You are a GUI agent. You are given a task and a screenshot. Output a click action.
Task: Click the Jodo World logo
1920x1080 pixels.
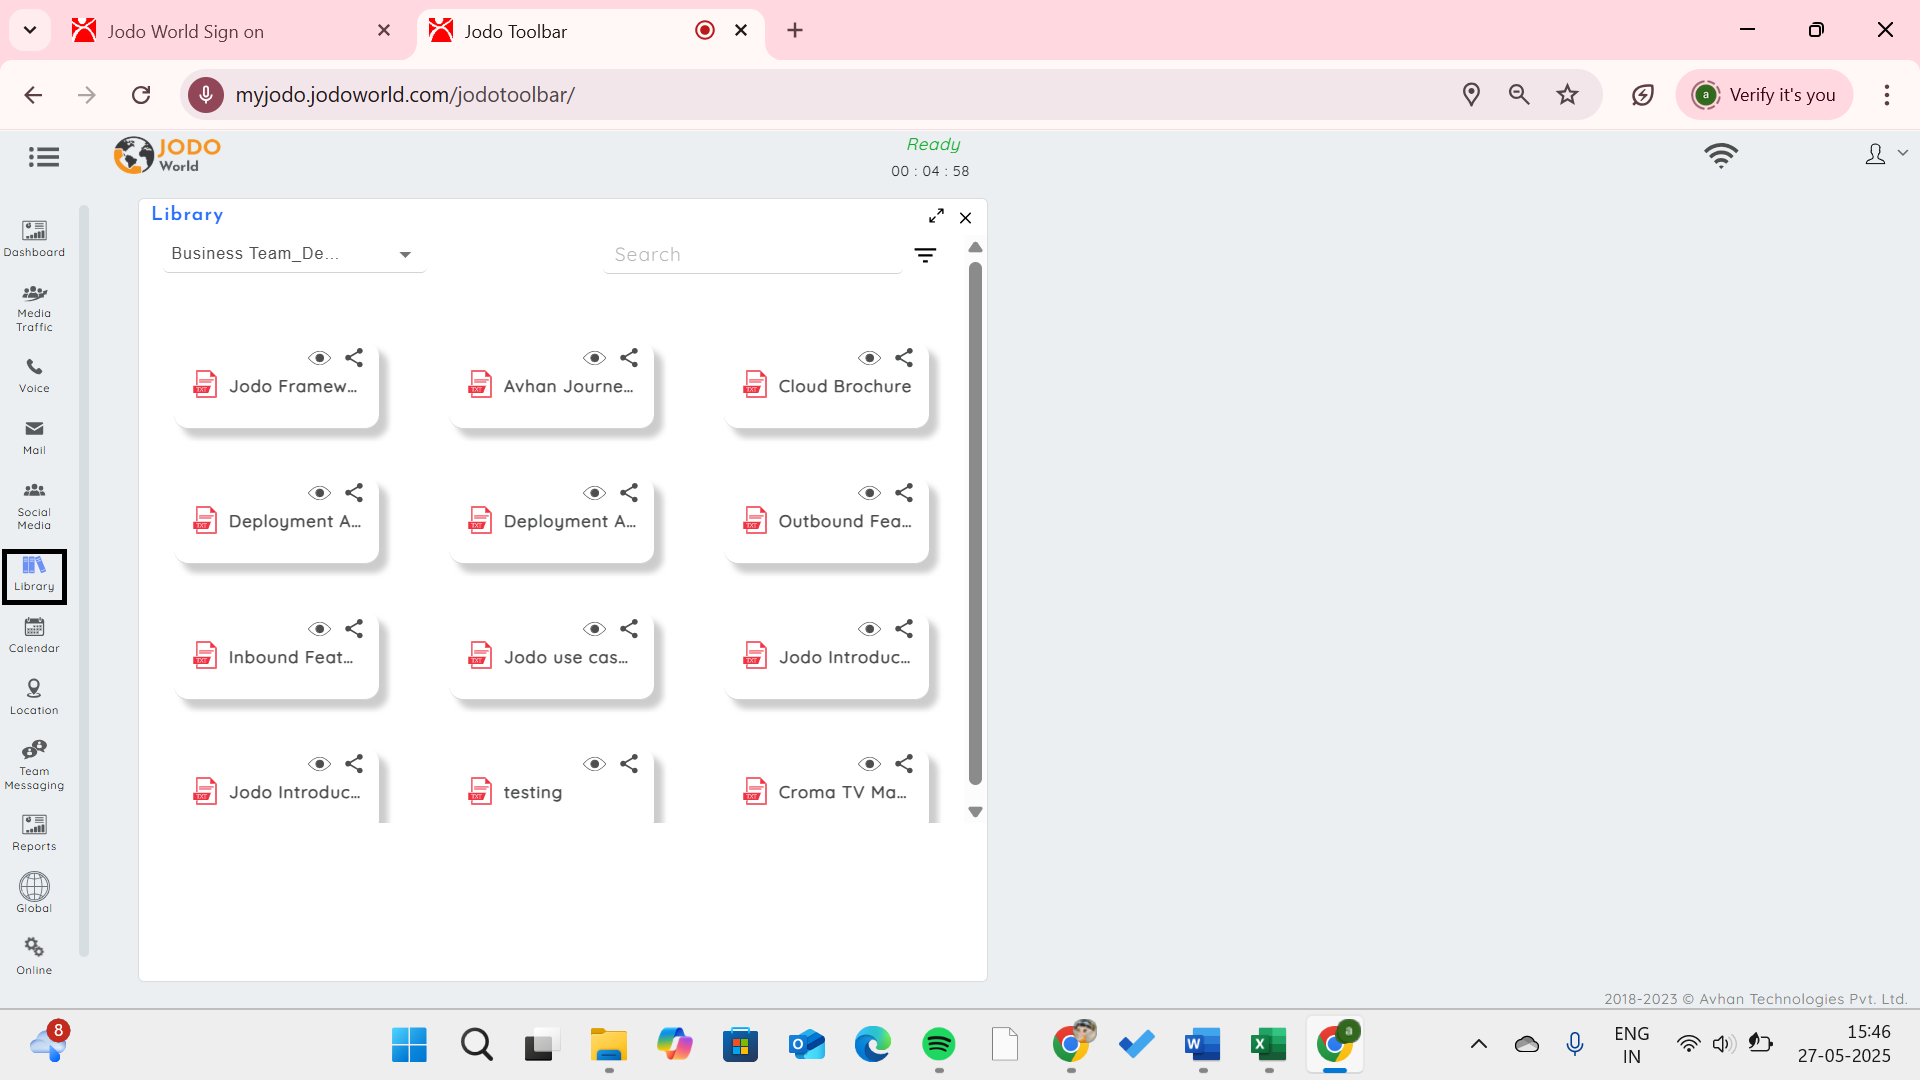[x=167, y=155]
